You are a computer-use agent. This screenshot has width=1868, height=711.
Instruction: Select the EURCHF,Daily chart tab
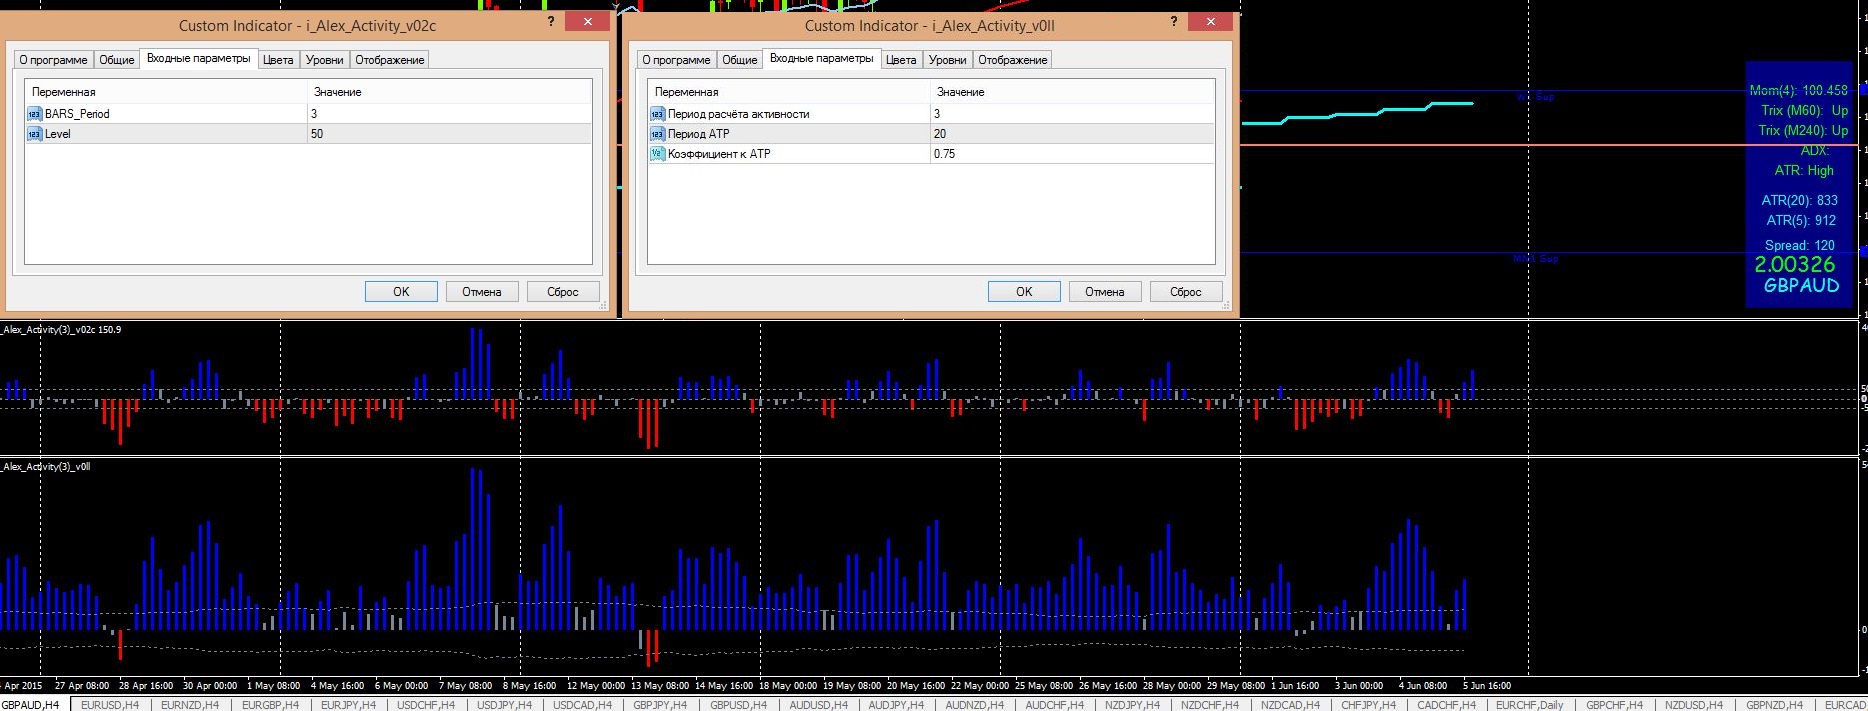point(1529,704)
